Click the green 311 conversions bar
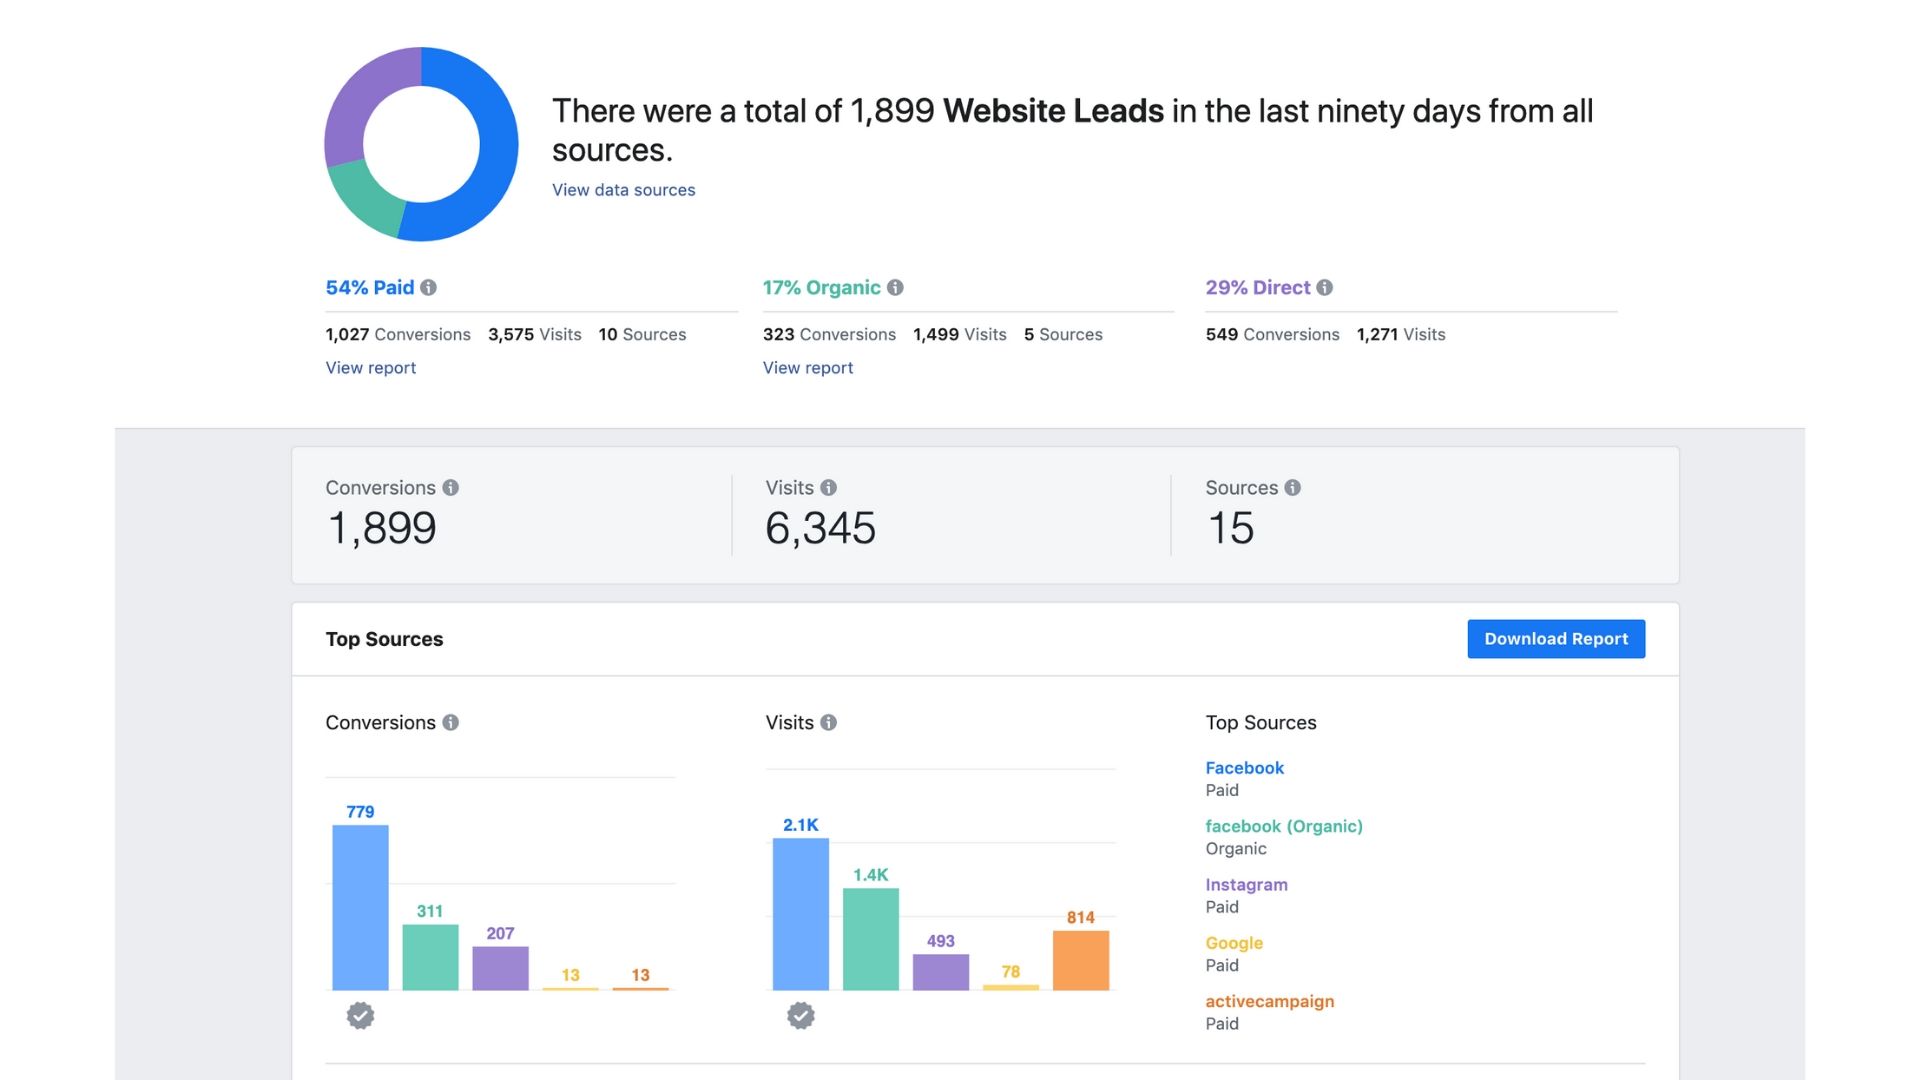The image size is (1920, 1080). (x=430, y=958)
